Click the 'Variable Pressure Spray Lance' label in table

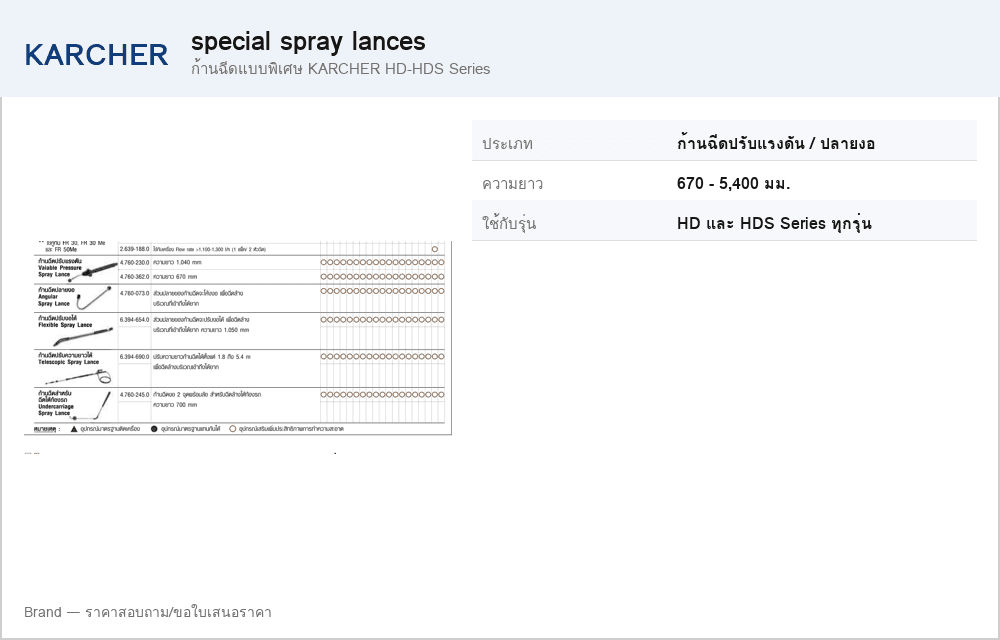click(x=60, y=271)
